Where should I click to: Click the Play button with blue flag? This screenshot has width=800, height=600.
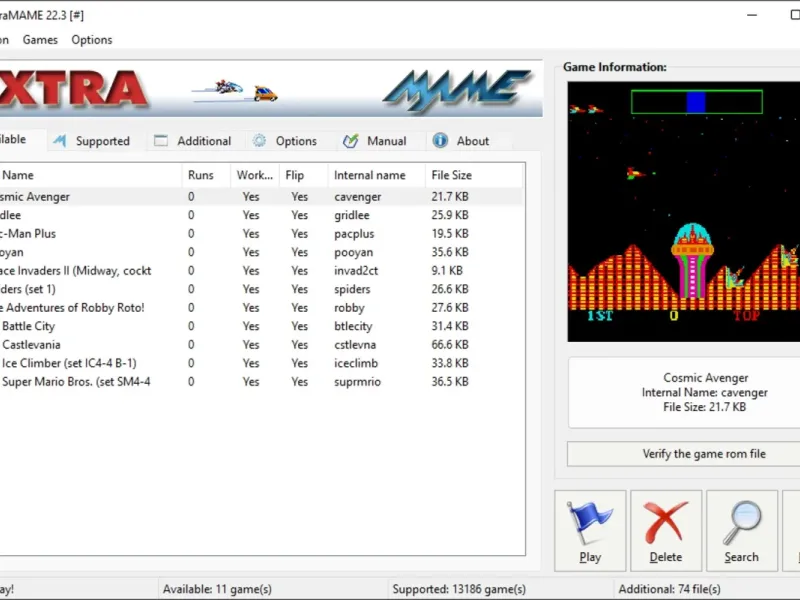click(590, 531)
